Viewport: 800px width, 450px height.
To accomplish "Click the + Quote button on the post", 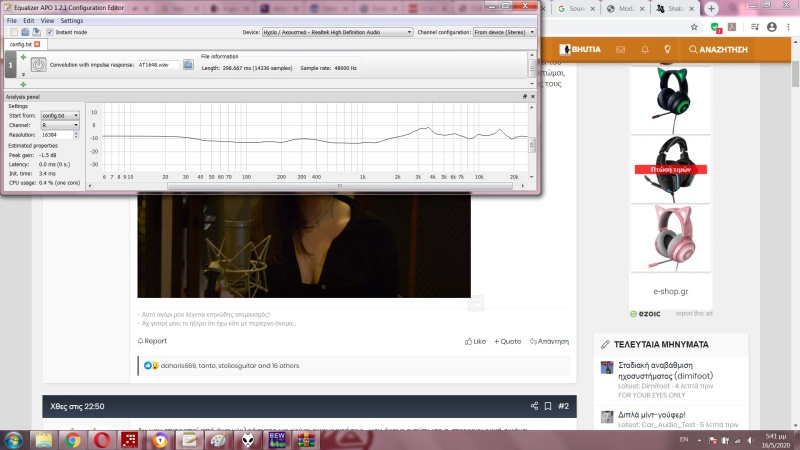I will pos(507,341).
